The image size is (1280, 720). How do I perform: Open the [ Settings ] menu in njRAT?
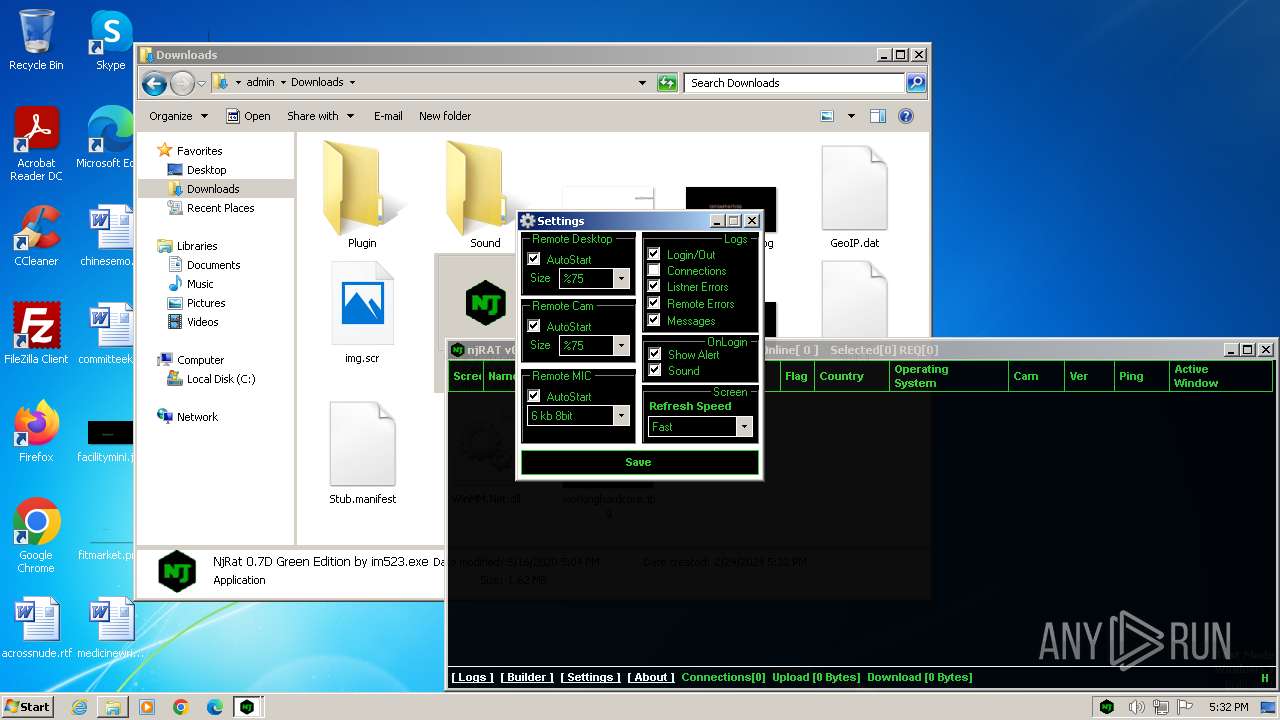pos(590,677)
